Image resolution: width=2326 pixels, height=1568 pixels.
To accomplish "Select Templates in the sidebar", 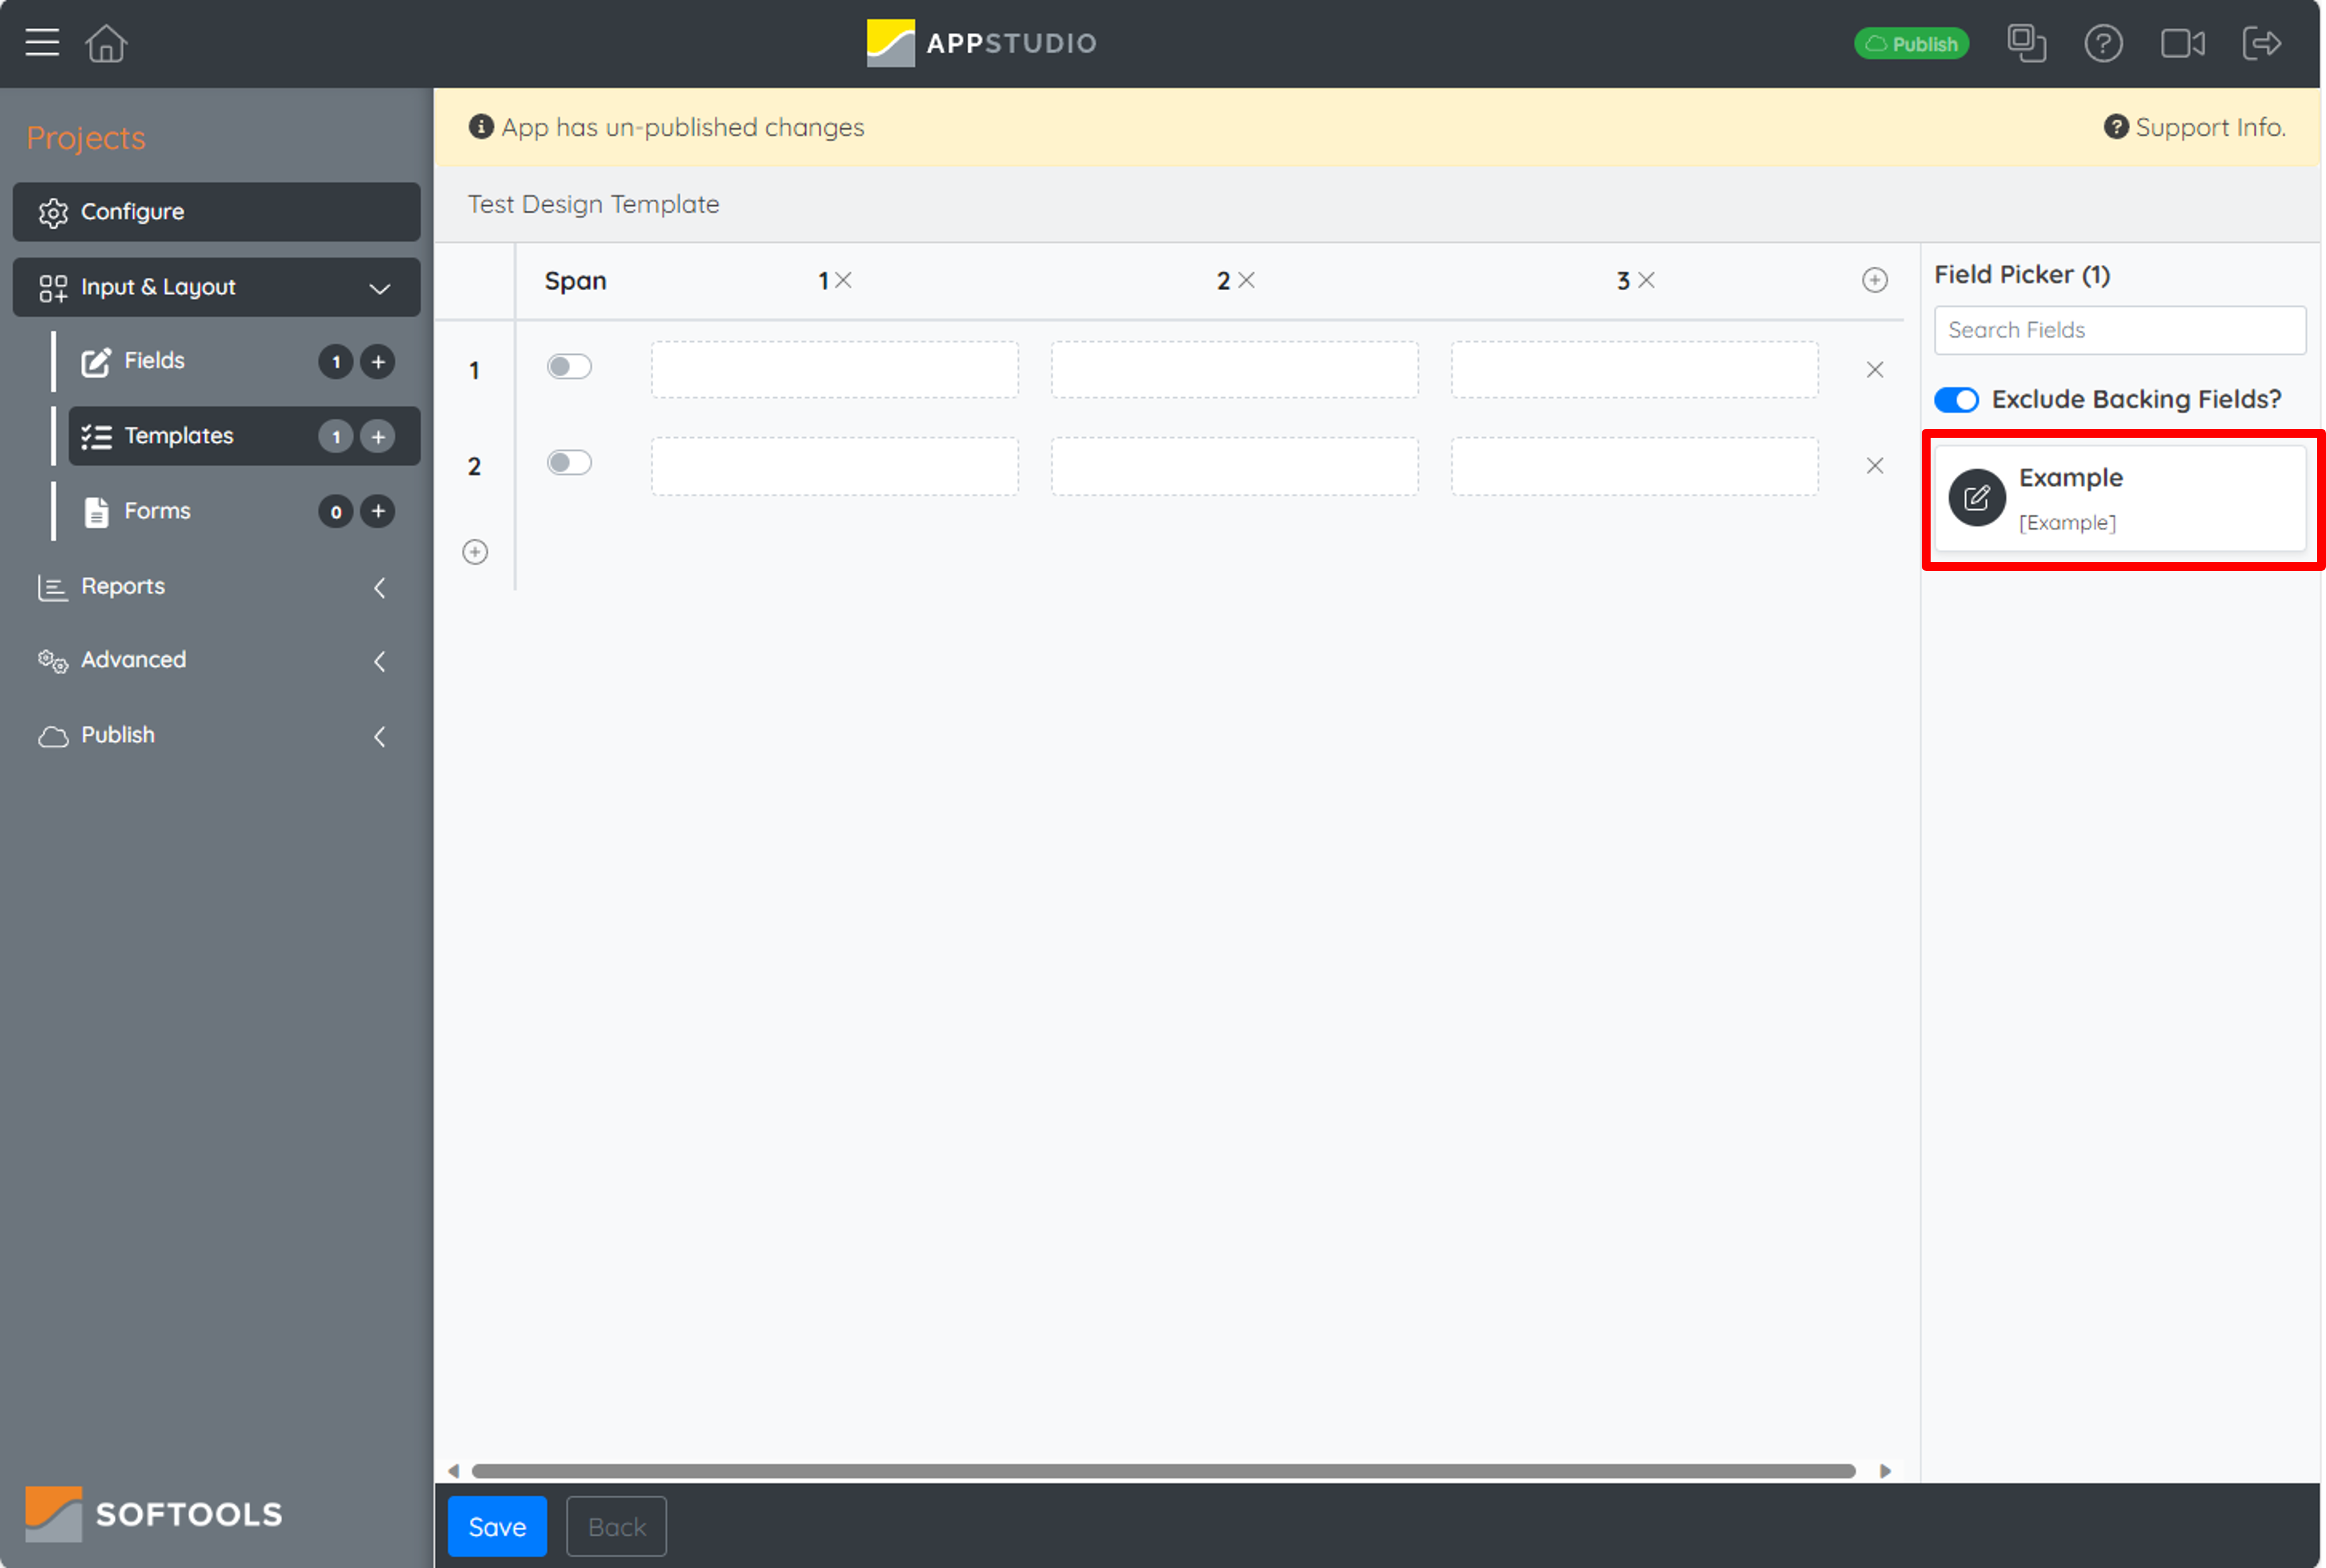I will (x=178, y=436).
